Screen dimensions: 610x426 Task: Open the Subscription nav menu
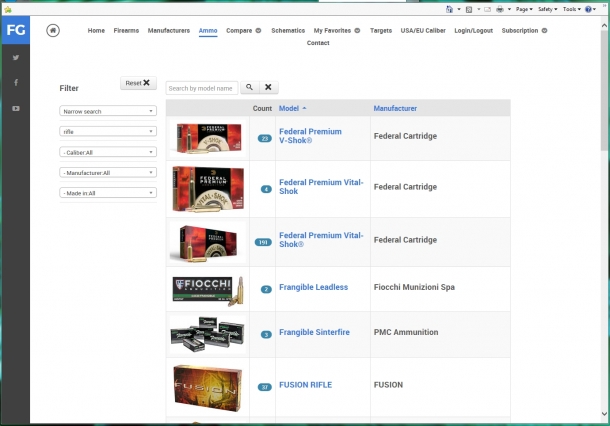524,30
